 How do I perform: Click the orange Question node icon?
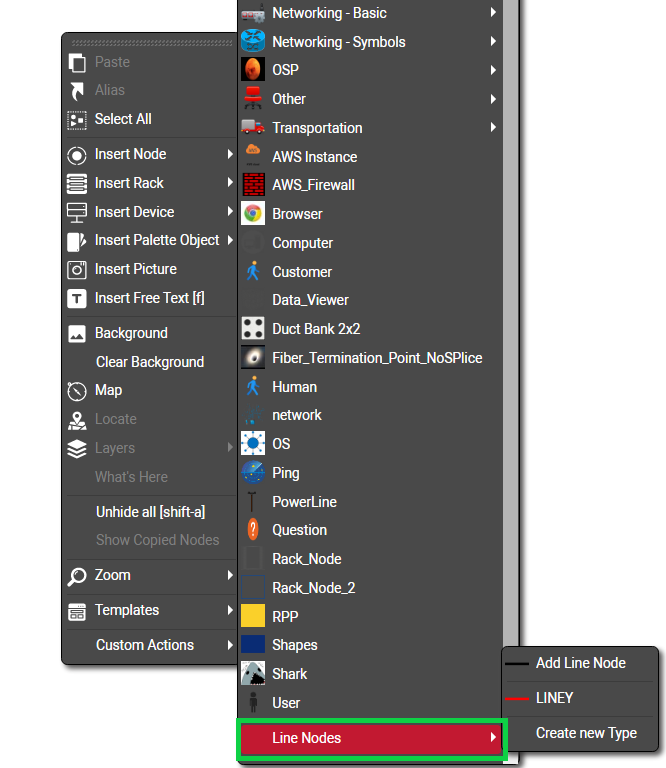click(x=253, y=530)
